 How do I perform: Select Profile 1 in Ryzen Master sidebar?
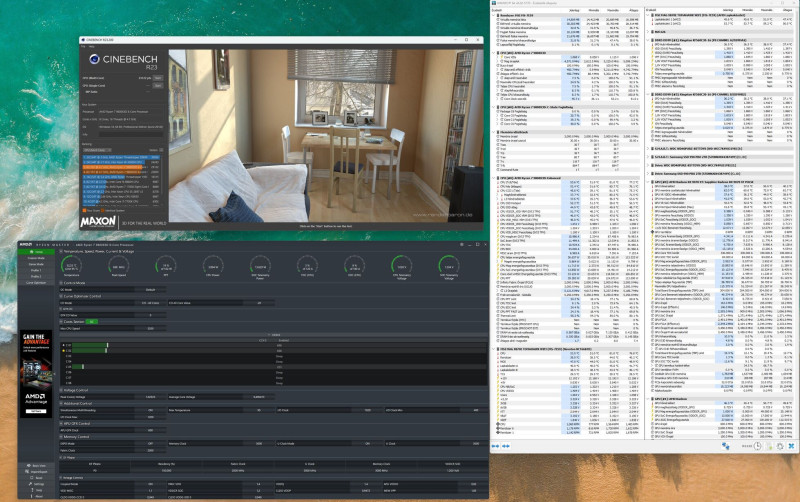(36, 270)
